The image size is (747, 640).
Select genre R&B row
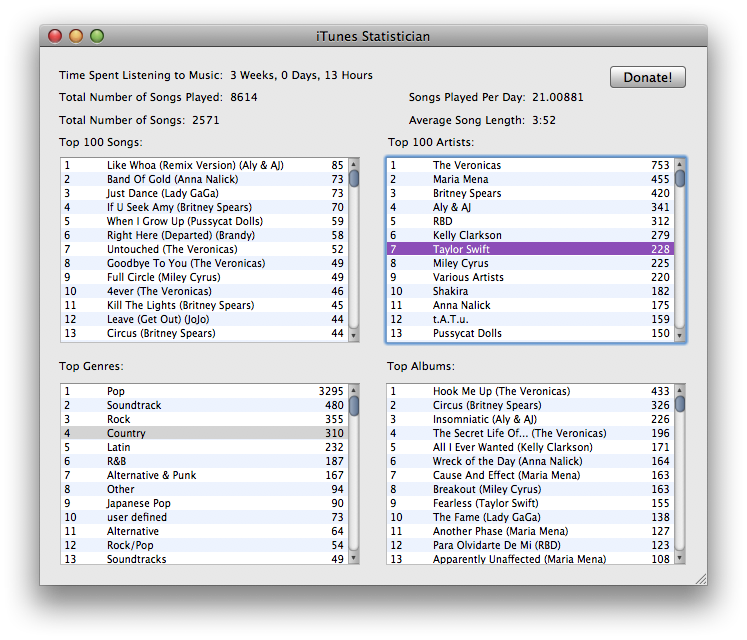click(205, 461)
